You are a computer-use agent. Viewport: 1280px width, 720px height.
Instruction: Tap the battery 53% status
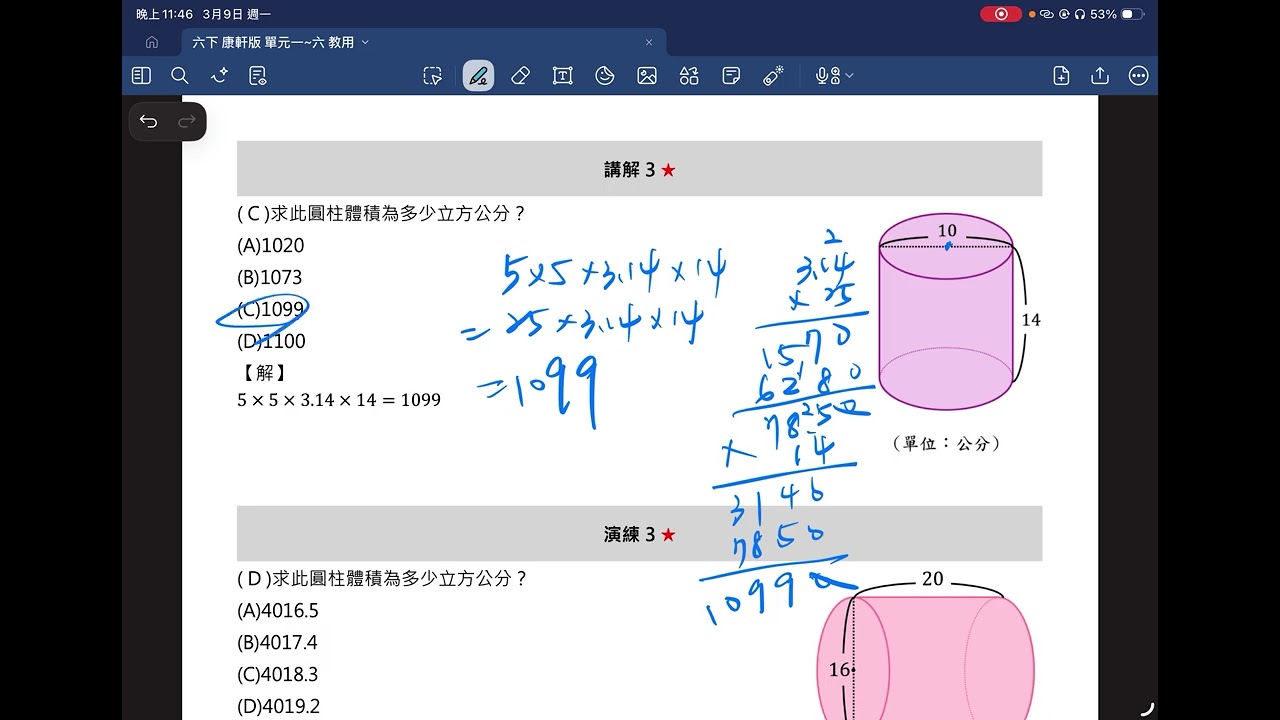[1117, 14]
